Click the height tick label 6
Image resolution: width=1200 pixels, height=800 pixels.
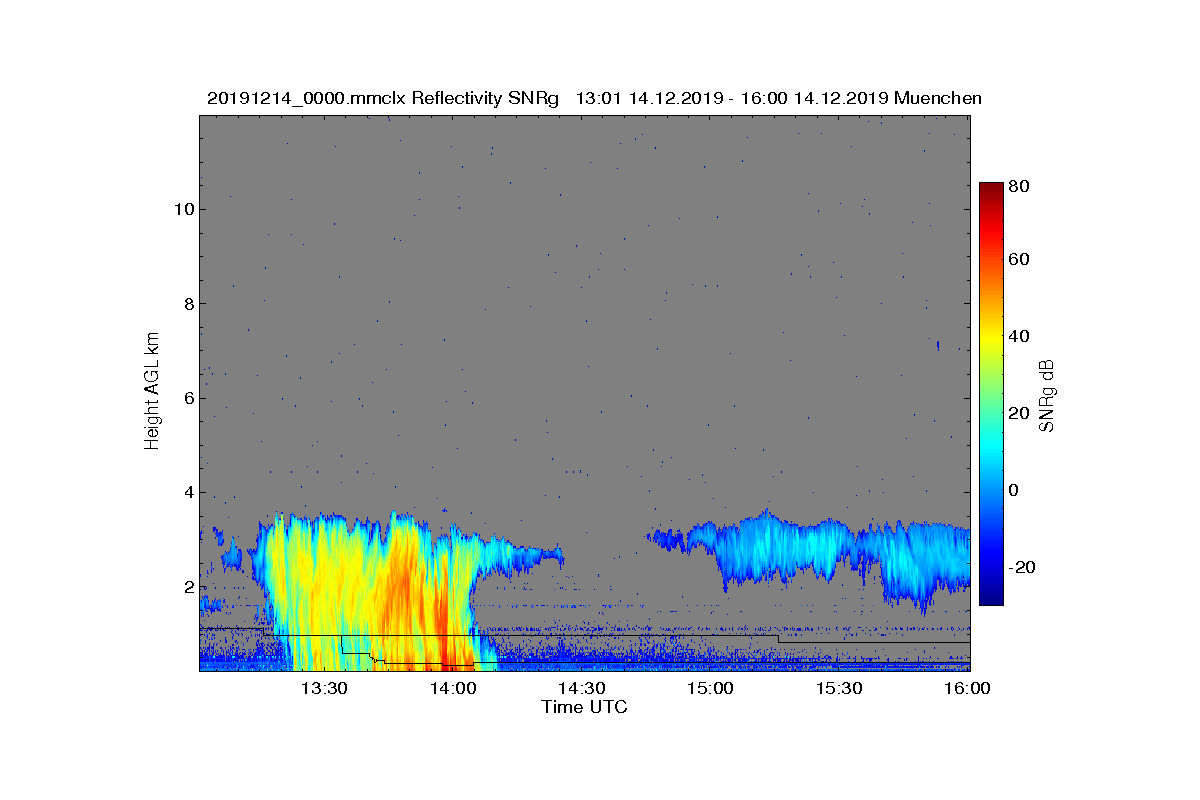point(188,398)
